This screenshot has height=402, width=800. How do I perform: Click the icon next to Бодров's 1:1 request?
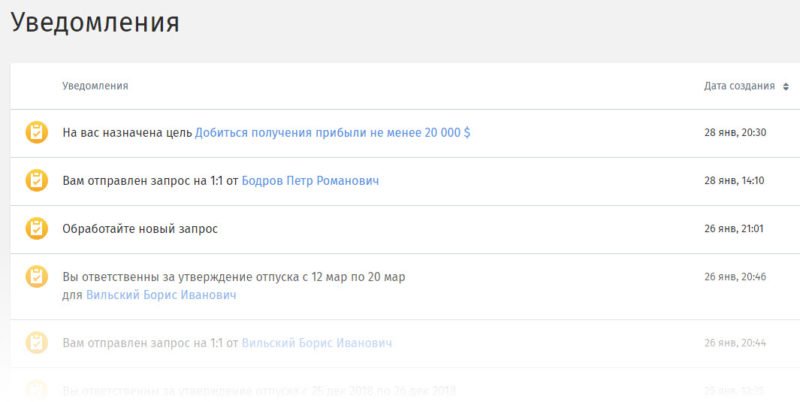coord(36,181)
